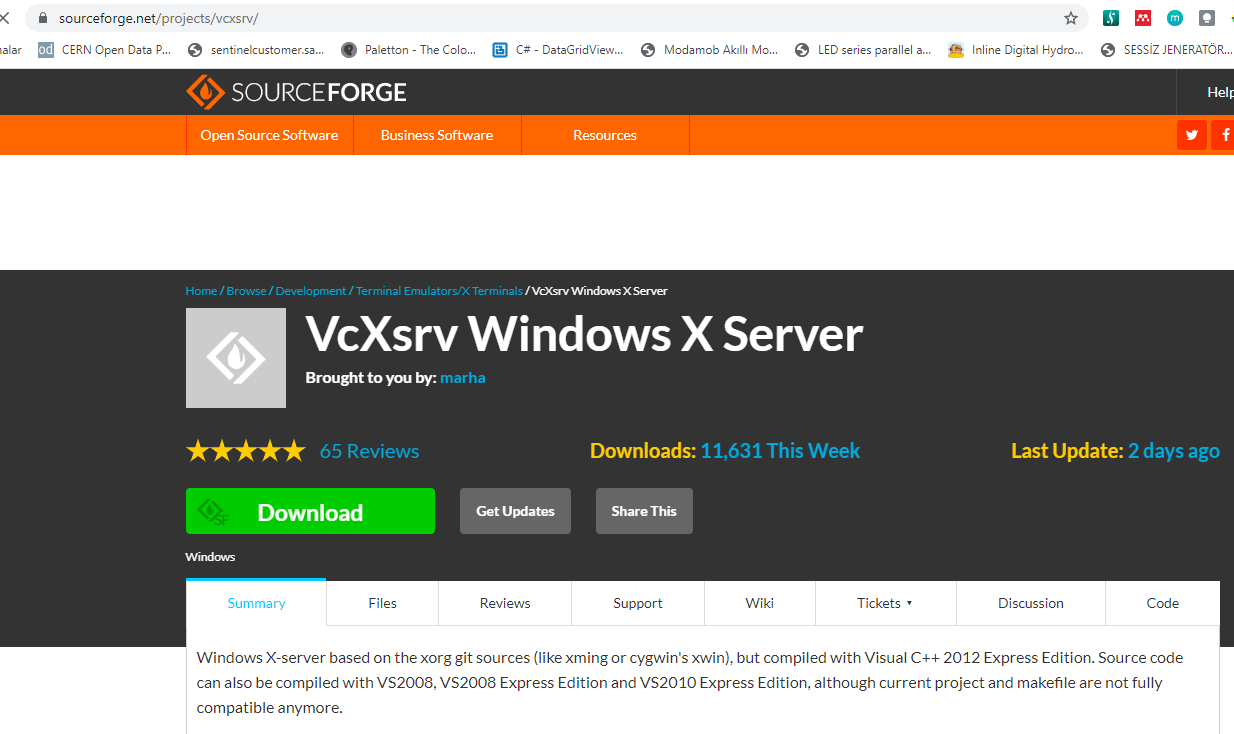Open the CERN Open Data bookmark
Image resolution: width=1234 pixels, height=734 pixels.
(105, 50)
